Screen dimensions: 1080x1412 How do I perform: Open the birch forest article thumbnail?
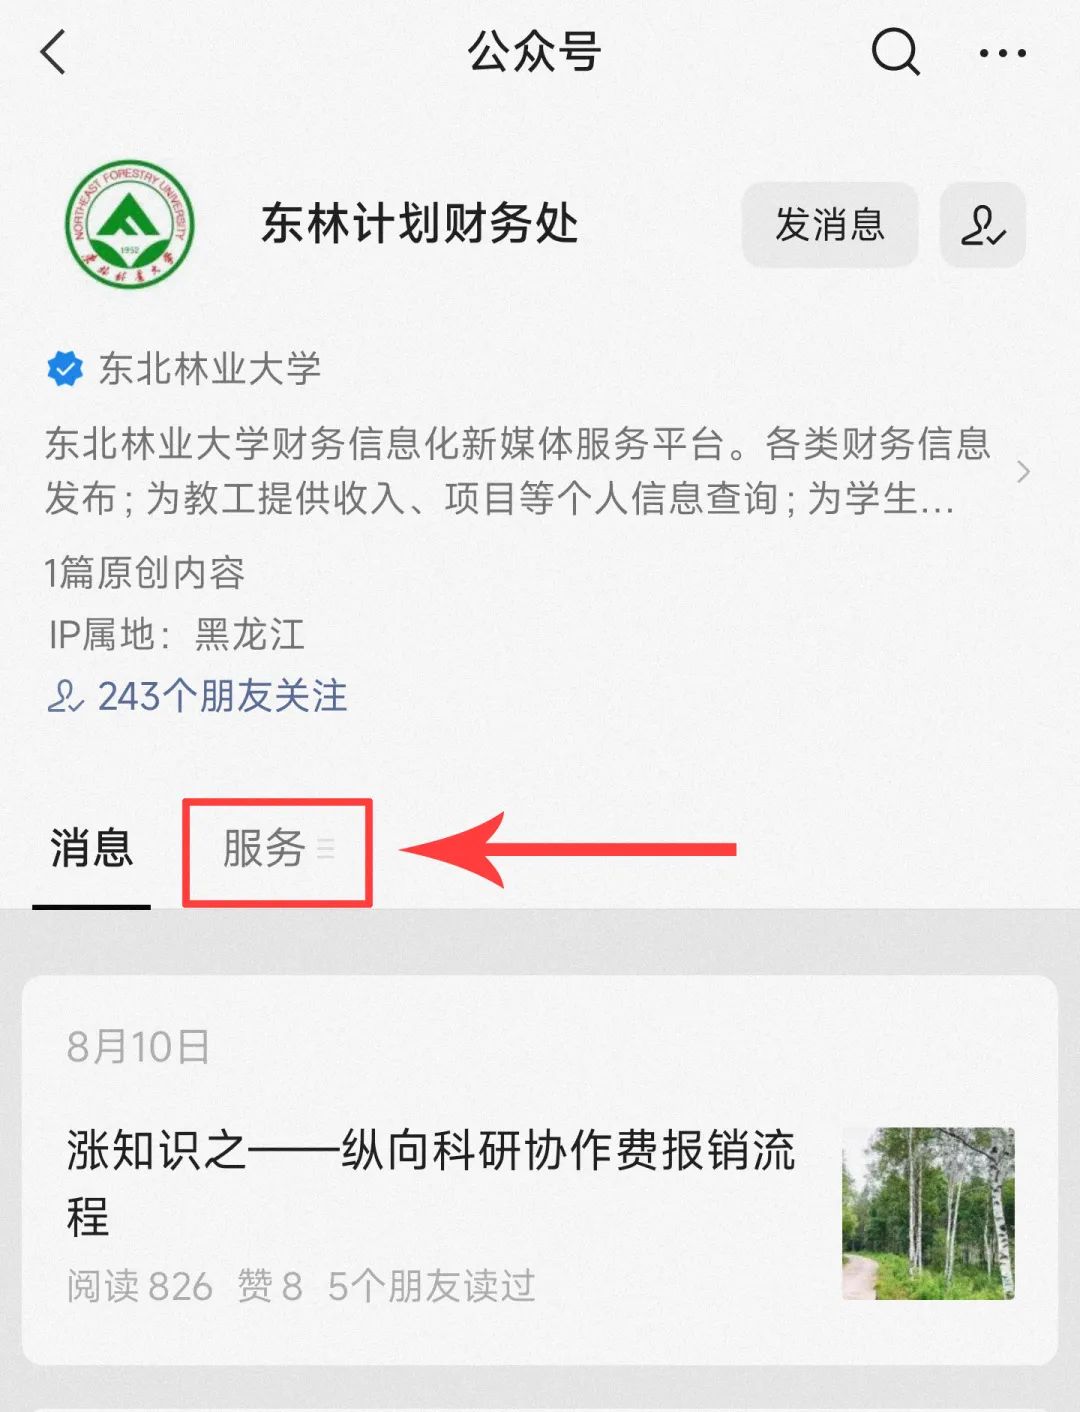pyautogui.click(x=928, y=1213)
